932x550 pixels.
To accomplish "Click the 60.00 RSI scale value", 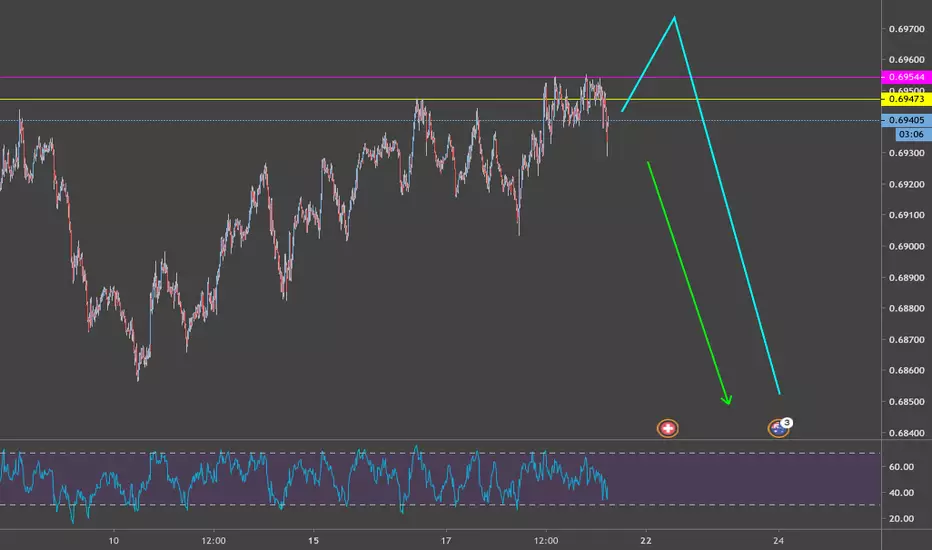I will click(x=902, y=467).
